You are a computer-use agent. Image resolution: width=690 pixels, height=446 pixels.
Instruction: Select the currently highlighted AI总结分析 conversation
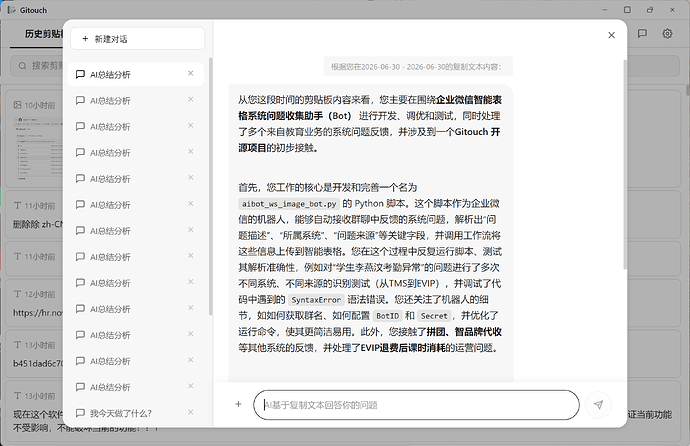click(136, 74)
